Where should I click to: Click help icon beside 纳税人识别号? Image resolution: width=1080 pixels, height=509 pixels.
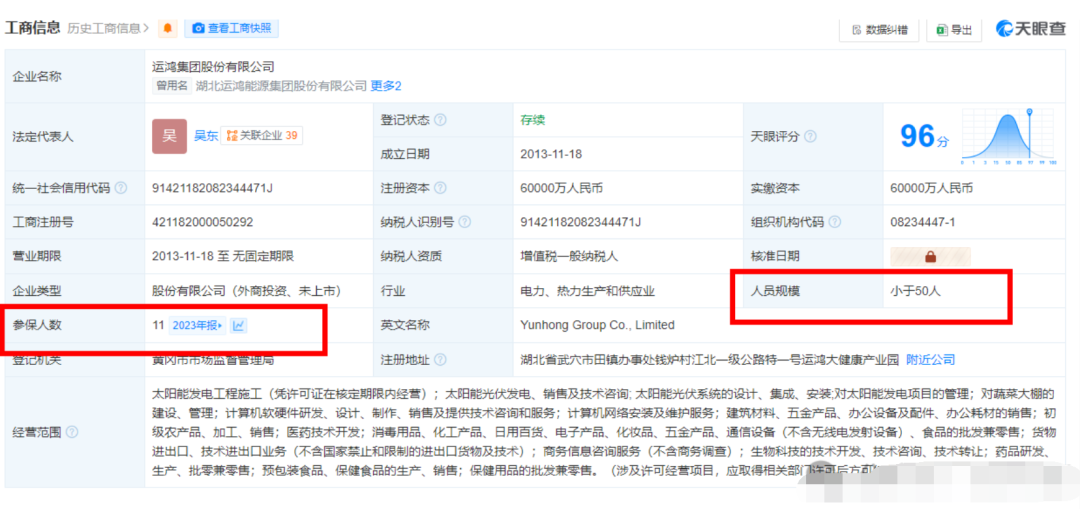tap(464, 222)
